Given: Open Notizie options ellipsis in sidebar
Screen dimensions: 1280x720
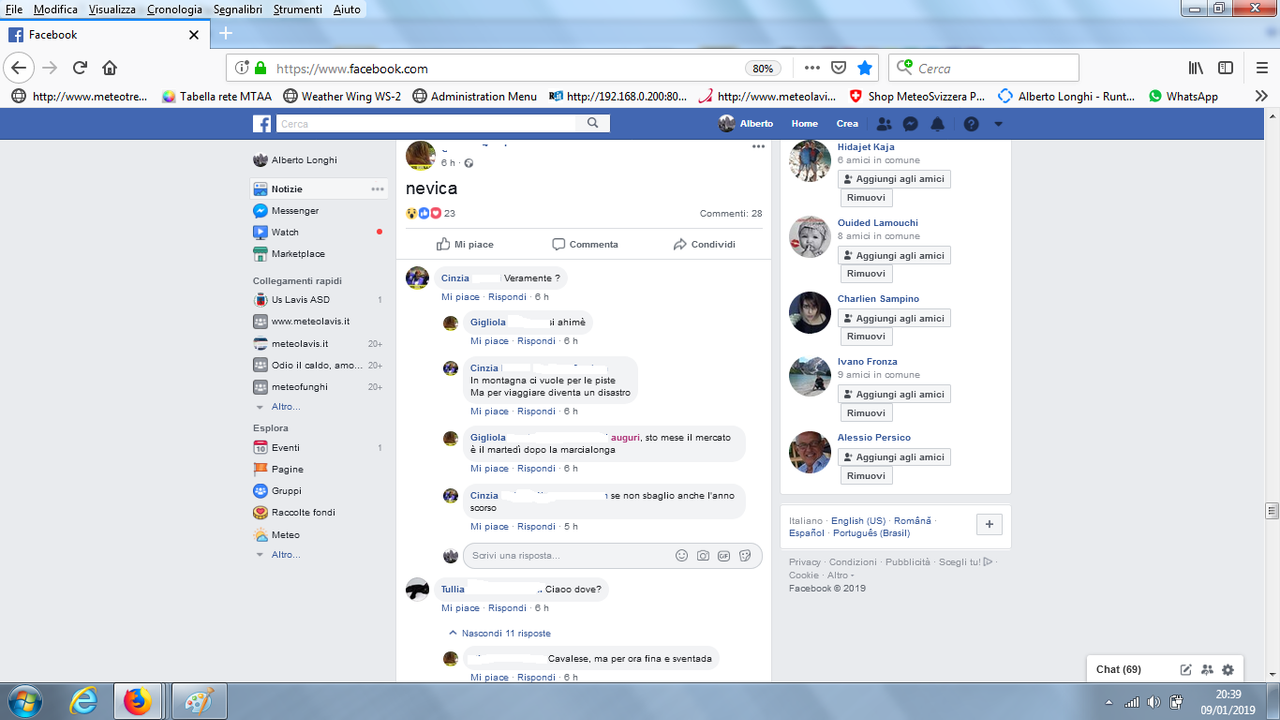Looking at the screenshot, I should [377, 189].
